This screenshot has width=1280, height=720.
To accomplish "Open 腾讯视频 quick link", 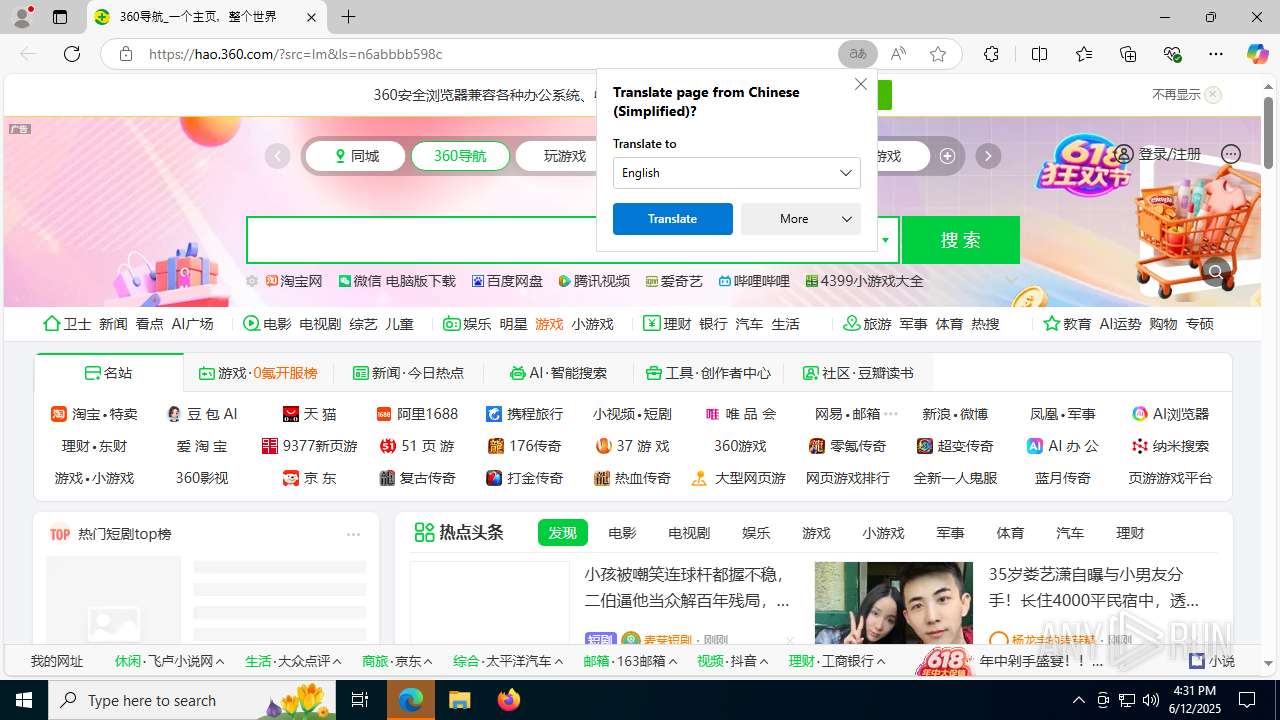I will 594,281.
